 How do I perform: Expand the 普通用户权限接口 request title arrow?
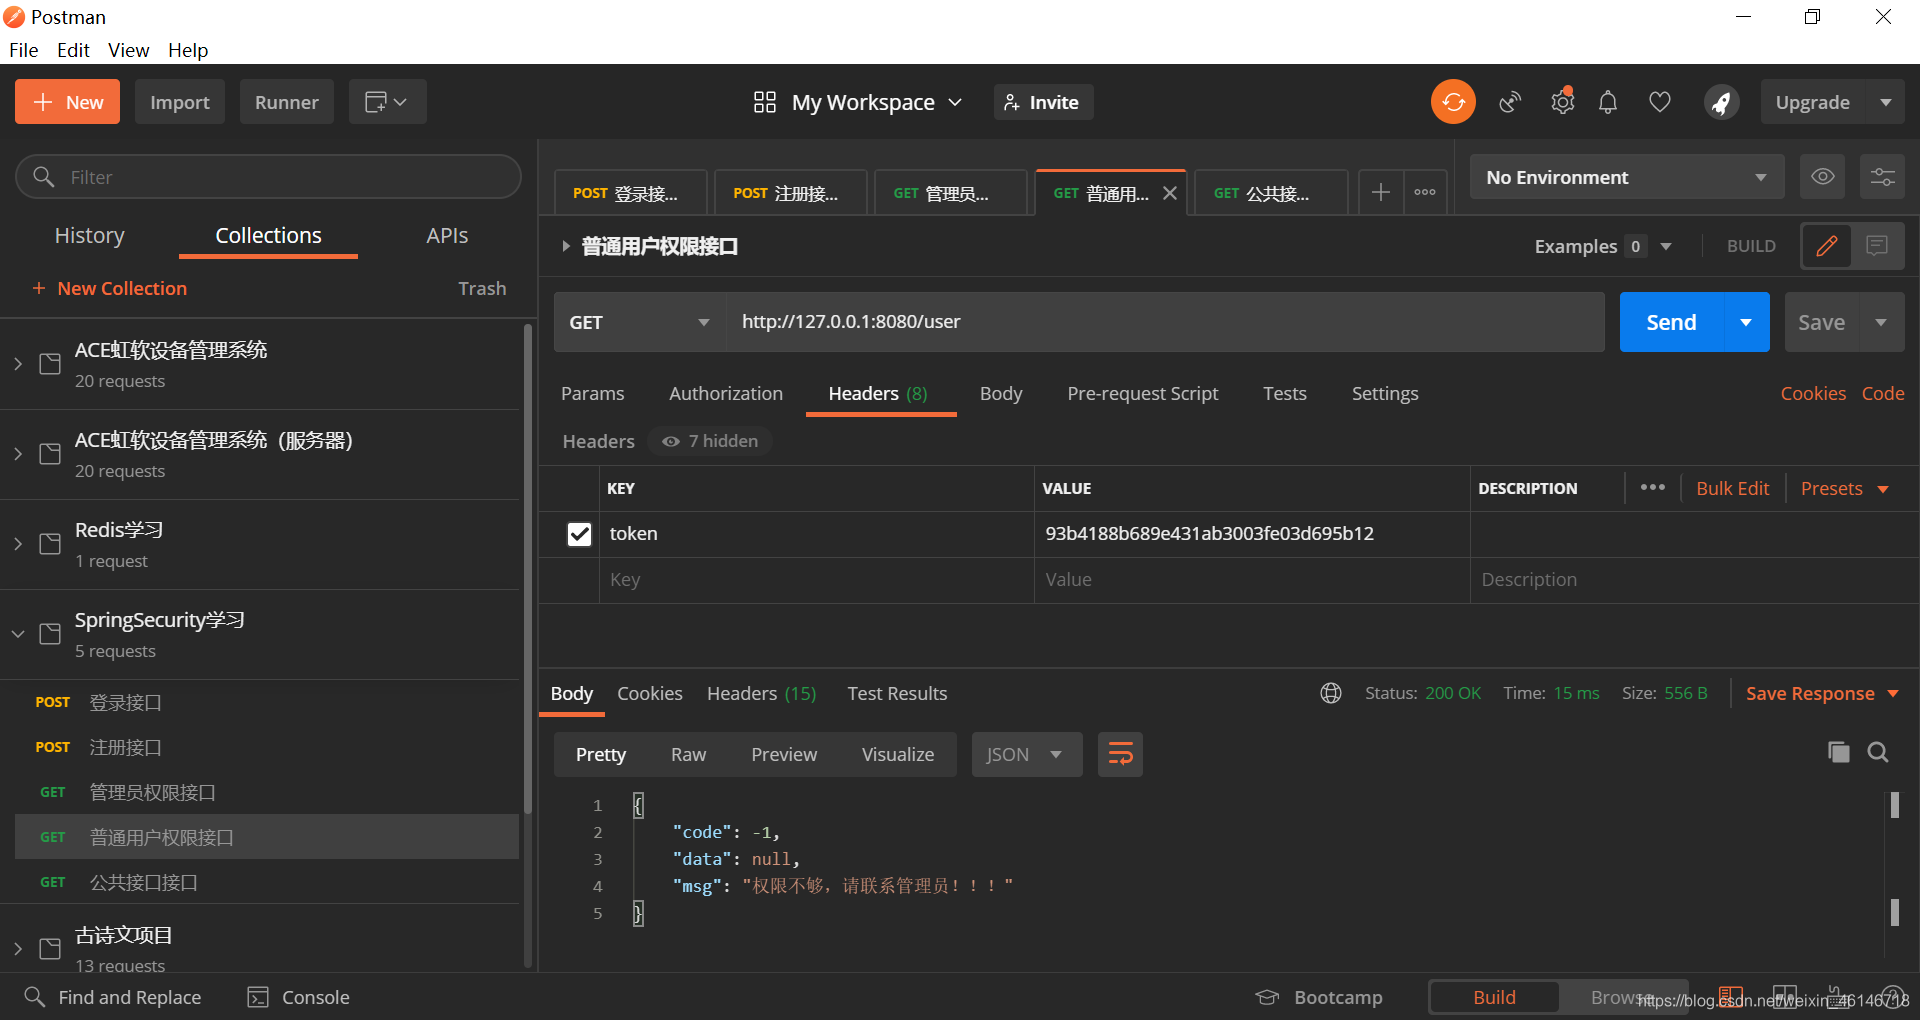click(565, 246)
